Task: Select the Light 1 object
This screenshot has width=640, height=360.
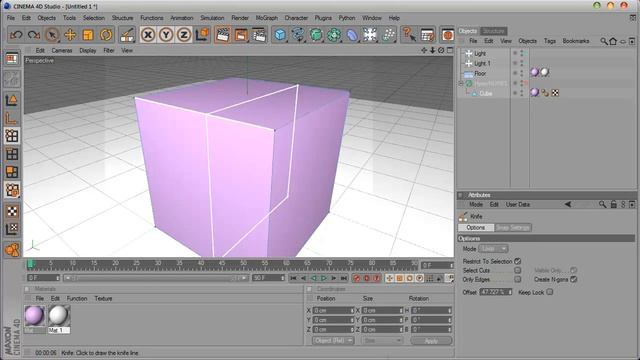Action: (x=482, y=64)
